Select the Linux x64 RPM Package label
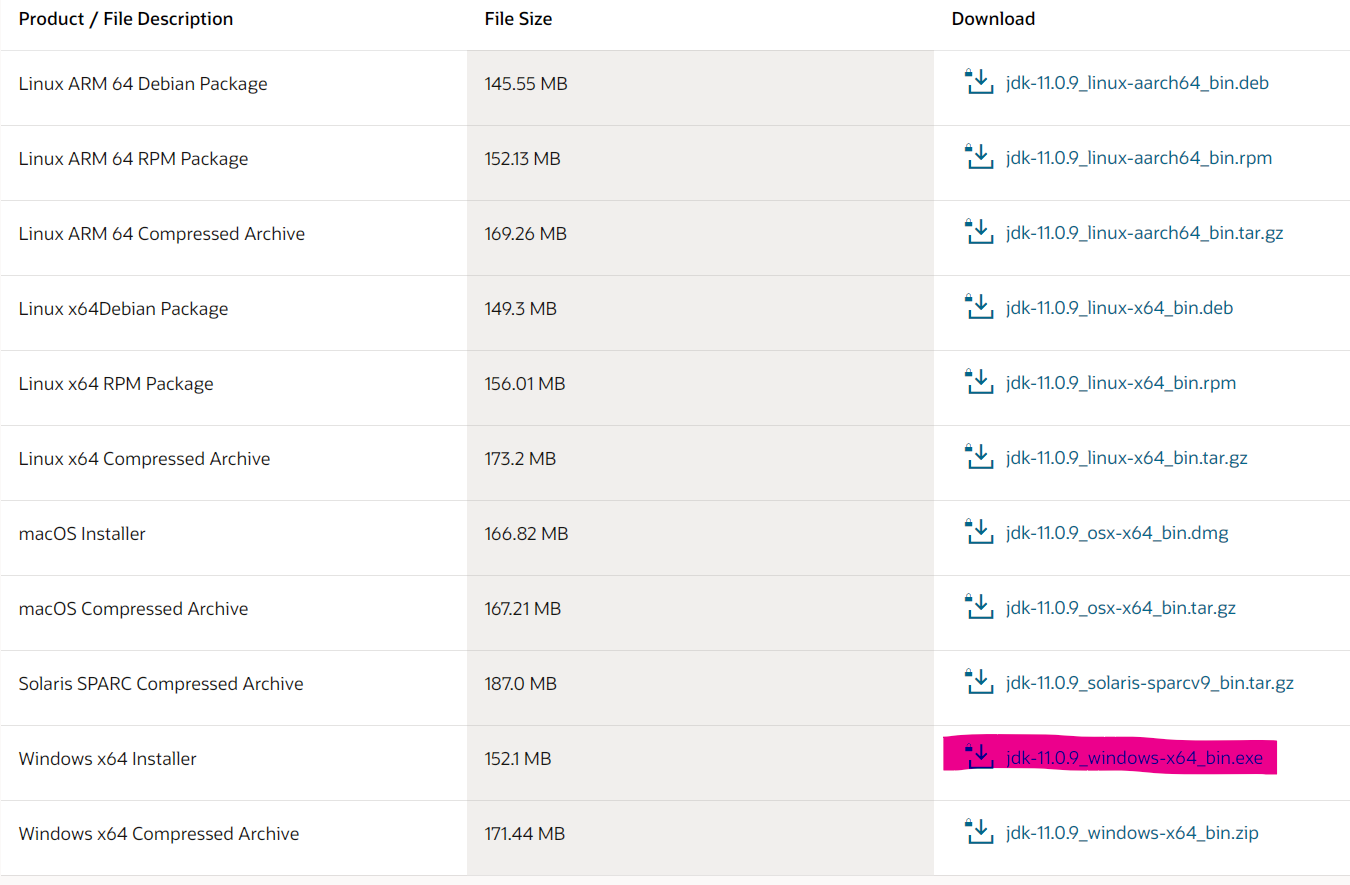 tap(116, 384)
